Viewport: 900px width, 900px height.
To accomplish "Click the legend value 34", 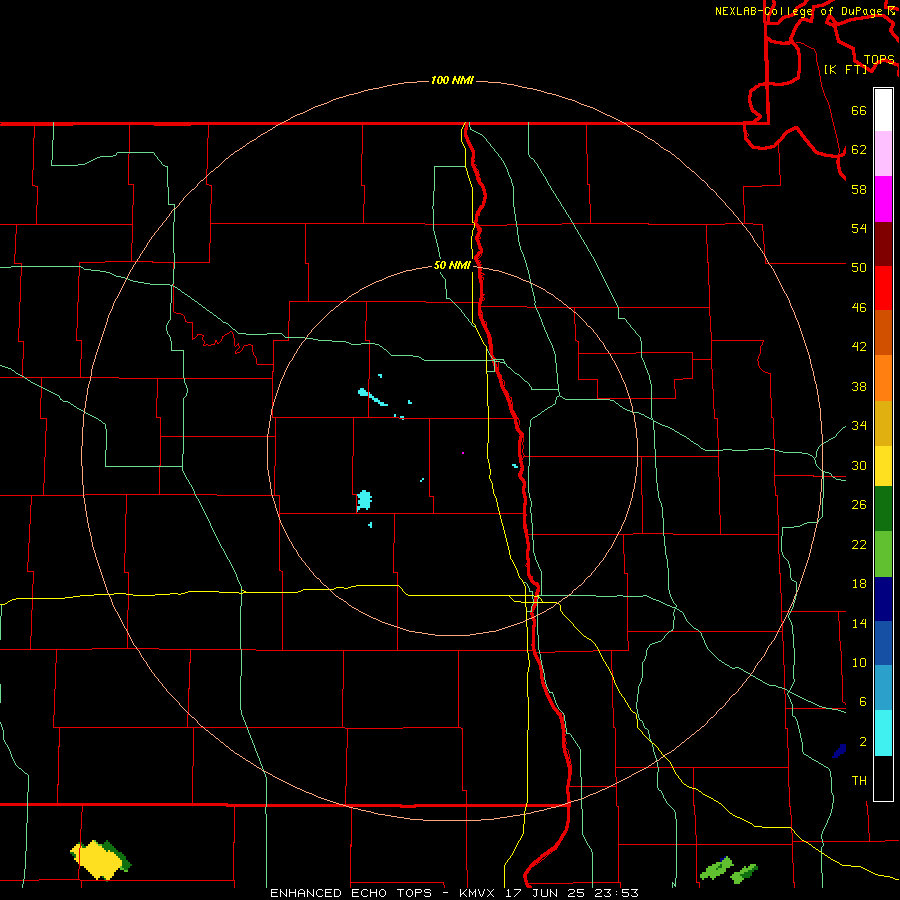I will click(x=859, y=425).
